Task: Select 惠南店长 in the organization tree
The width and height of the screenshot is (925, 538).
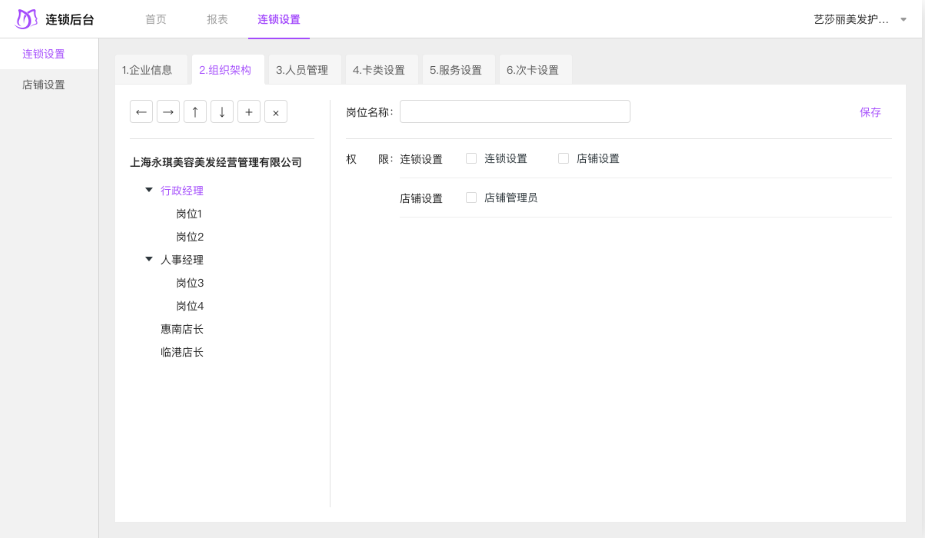Action: 182,329
